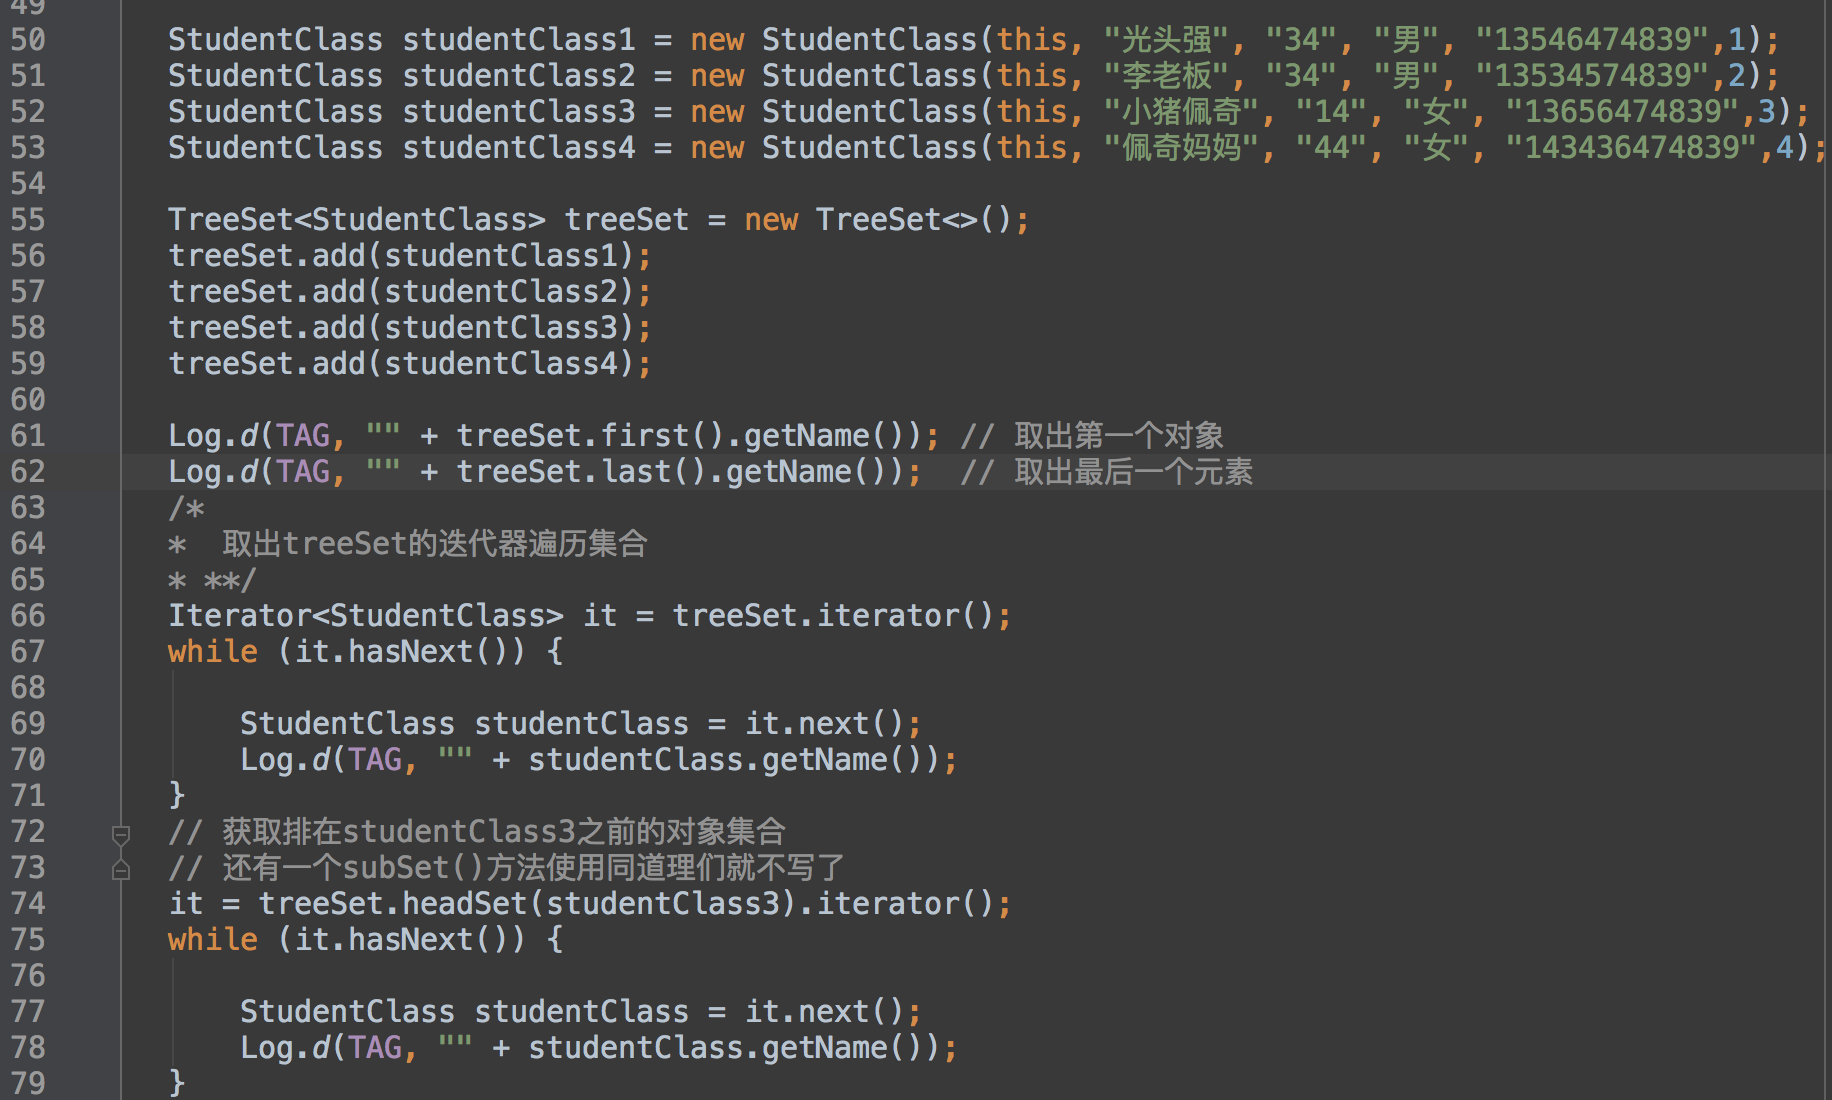Click the comment 取出最后一个元素
Image resolution: width=1832 pixels, height=1100 pixels.
(1106, 472)
